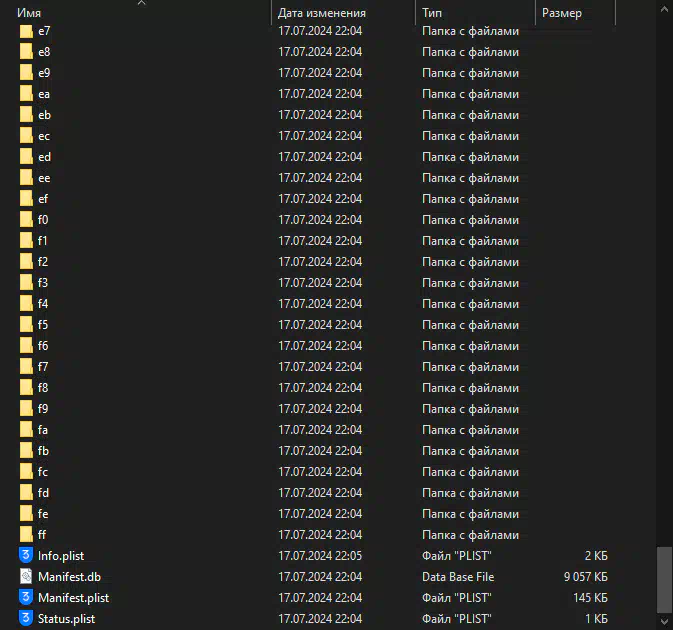Click the Data Base File type cell

pos(458,577)
